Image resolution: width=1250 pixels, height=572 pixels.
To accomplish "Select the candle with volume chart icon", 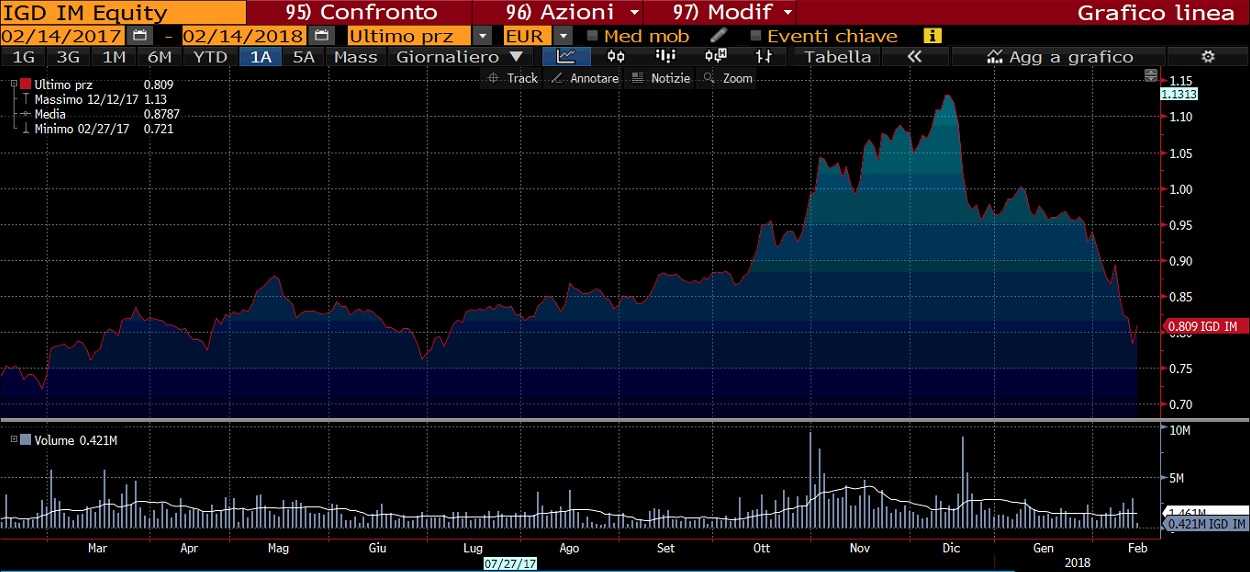I will tap(716, 56).
